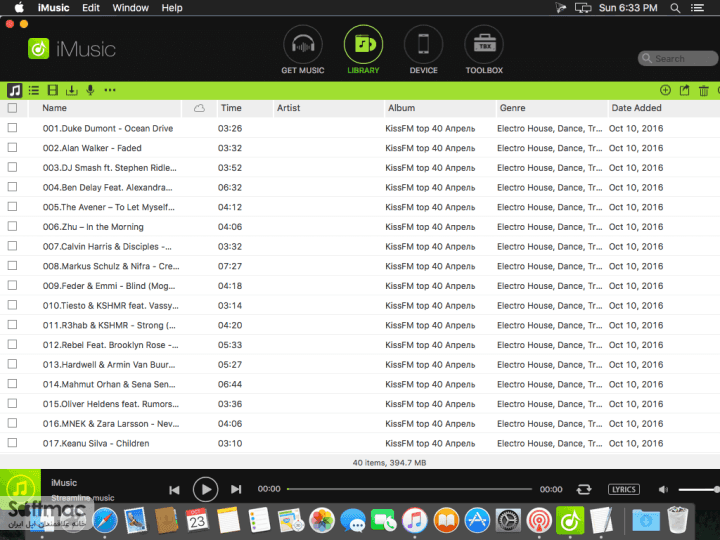Open the recorded microphone icon
This screenshot has width=720, height=540.
click(x=90, y=90)
